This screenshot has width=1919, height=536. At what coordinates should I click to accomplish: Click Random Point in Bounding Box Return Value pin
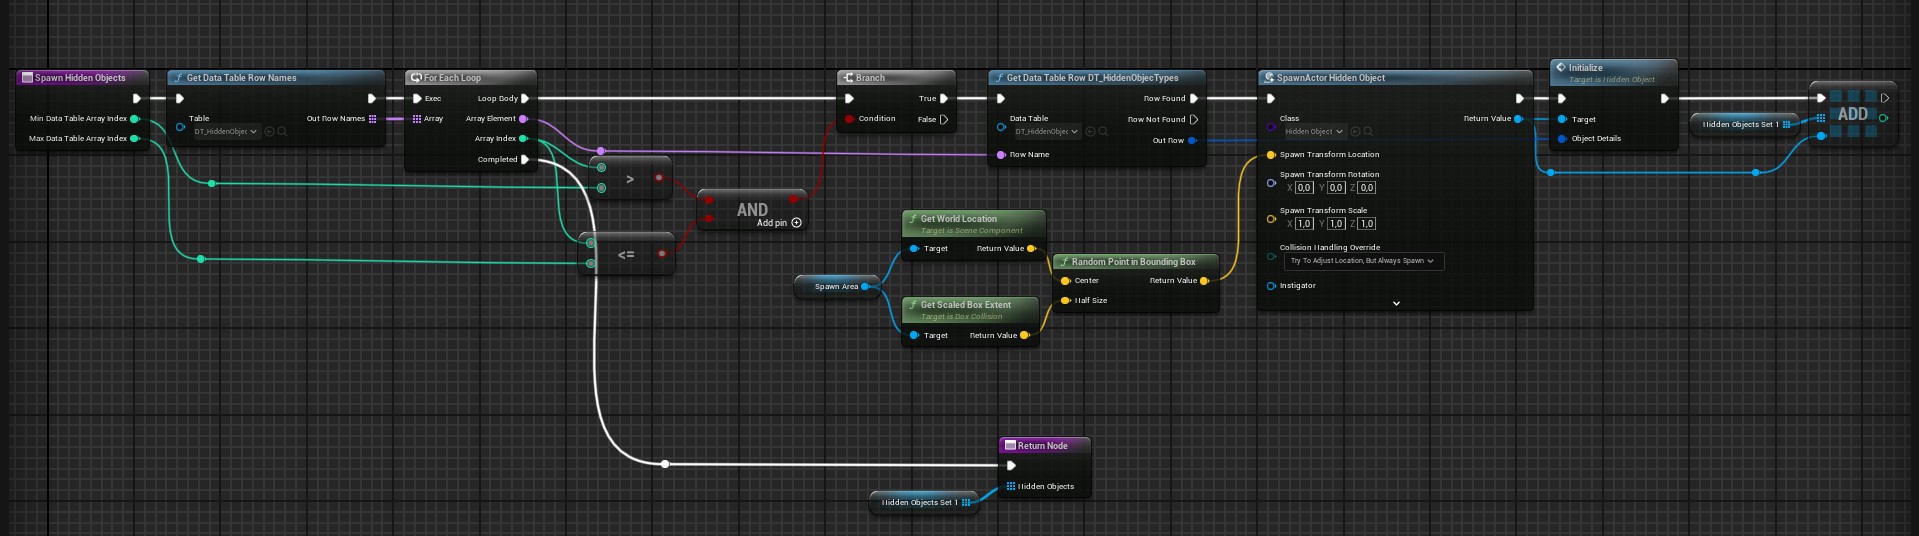coord(1204,281)
